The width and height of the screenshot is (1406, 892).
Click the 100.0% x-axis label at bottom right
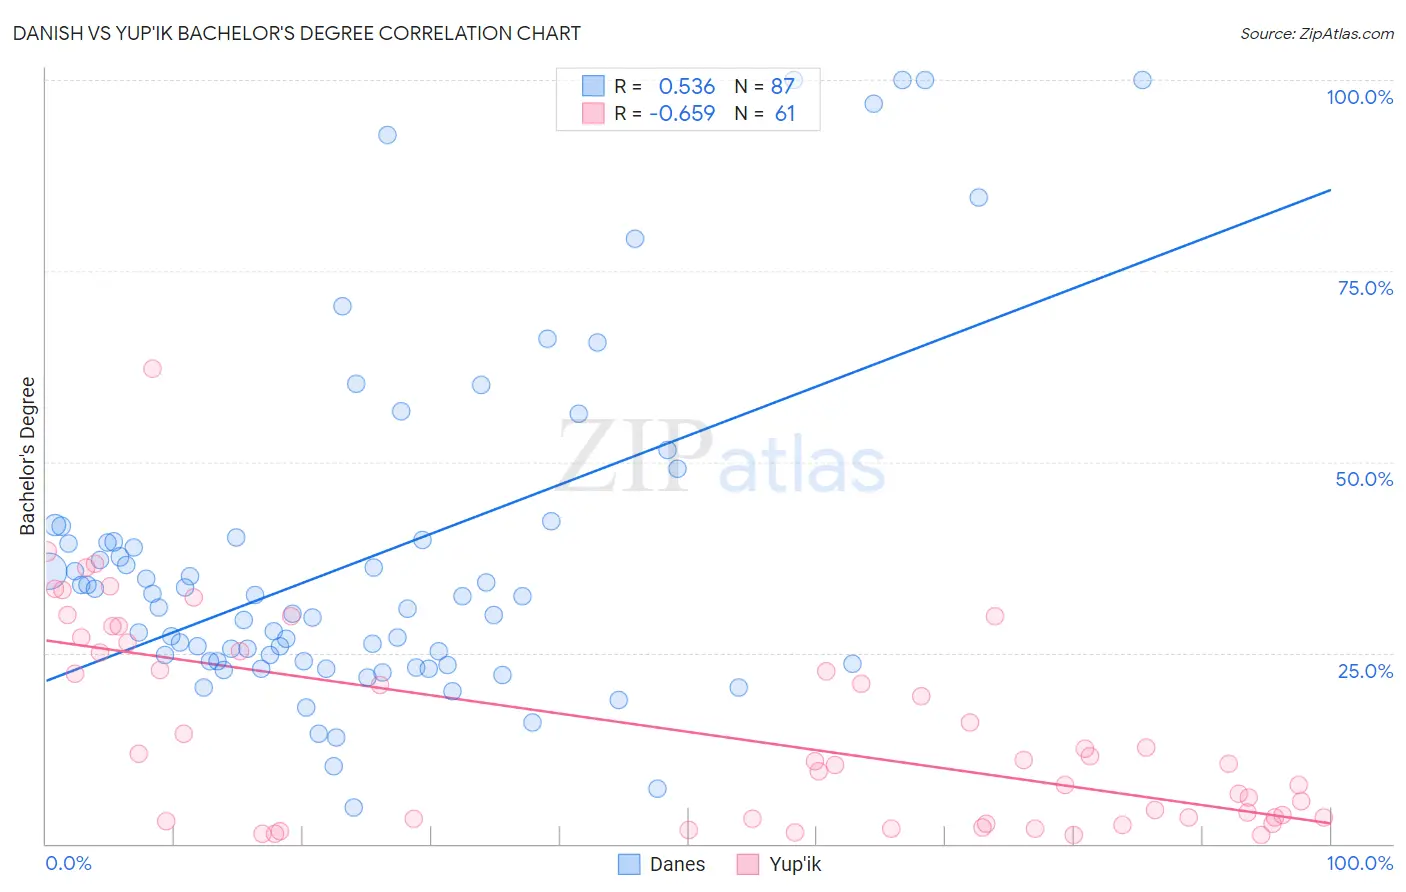[1359, 863]
